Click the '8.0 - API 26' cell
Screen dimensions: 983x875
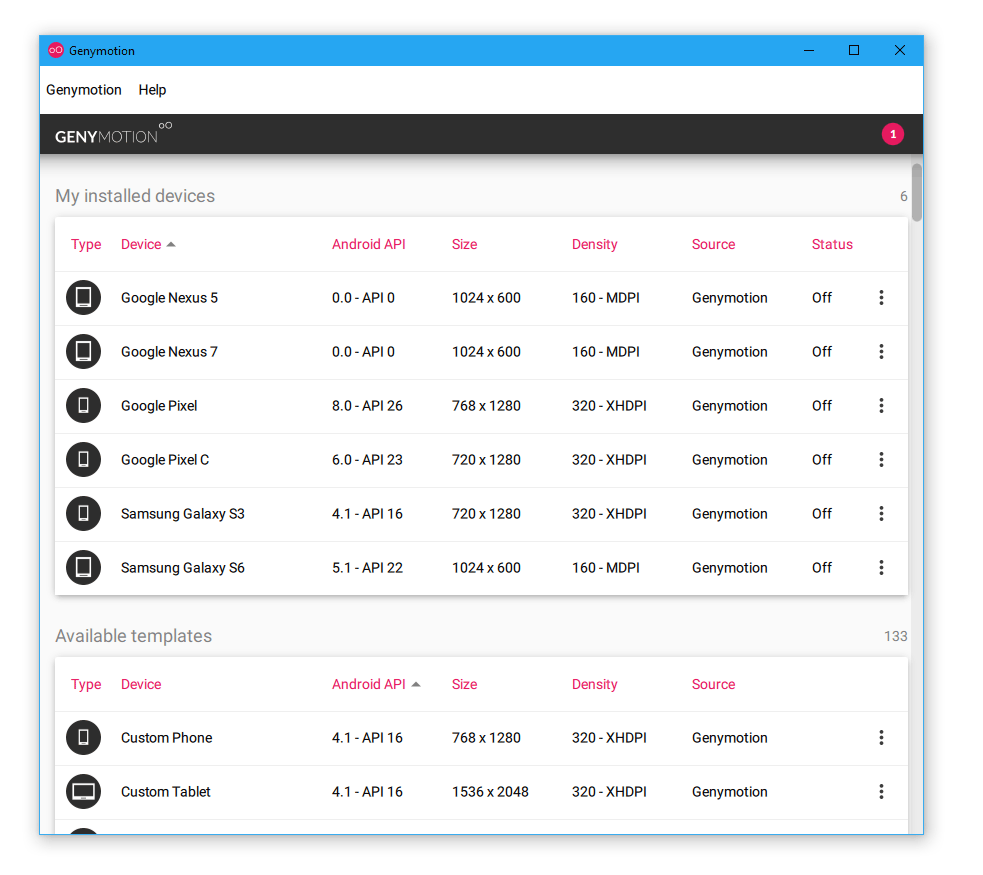tap(367, 406)
